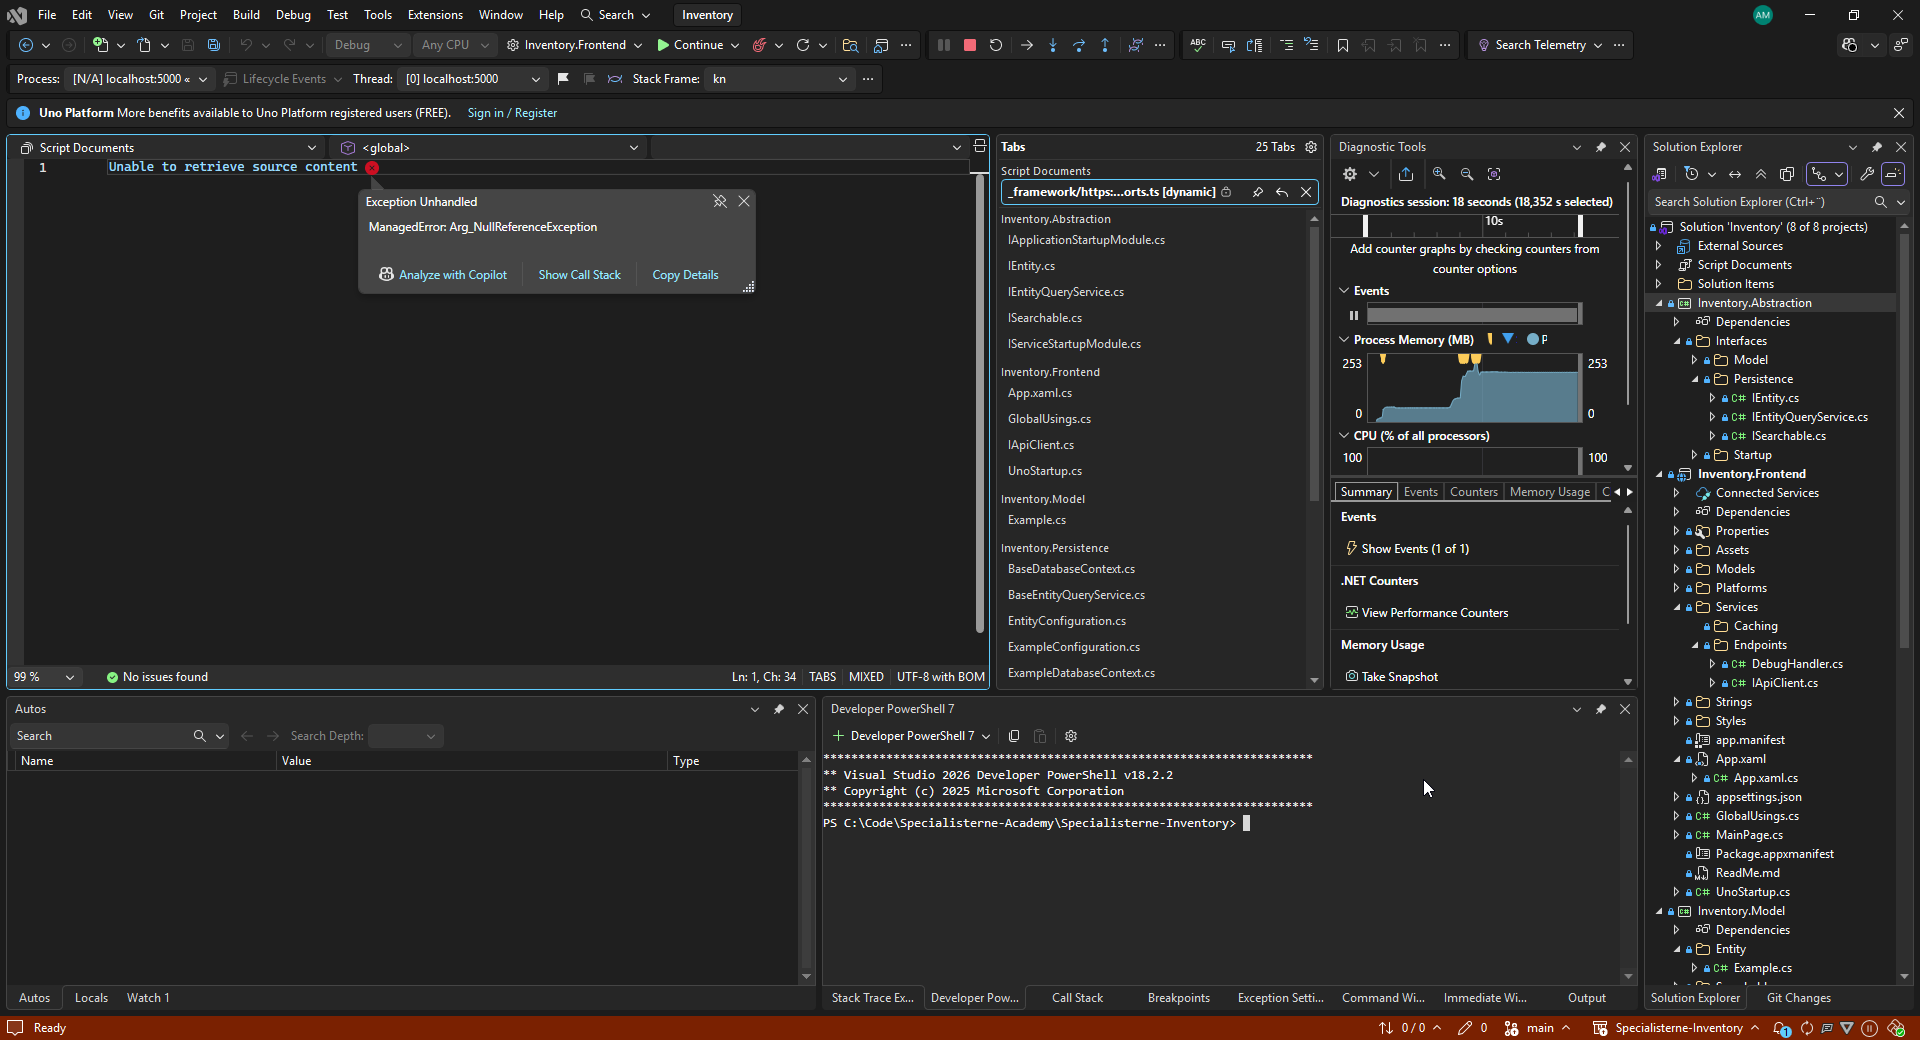
Task: Click the Step Into arrow icon
Action: (x=1052, y=45)
